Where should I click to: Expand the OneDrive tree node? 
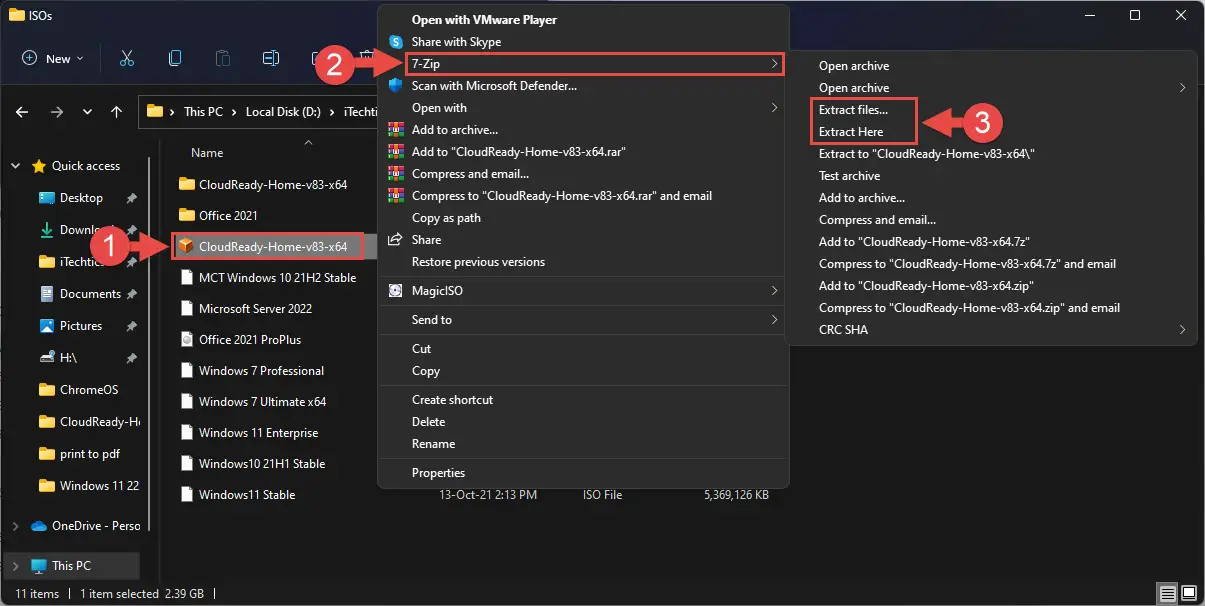15,526
